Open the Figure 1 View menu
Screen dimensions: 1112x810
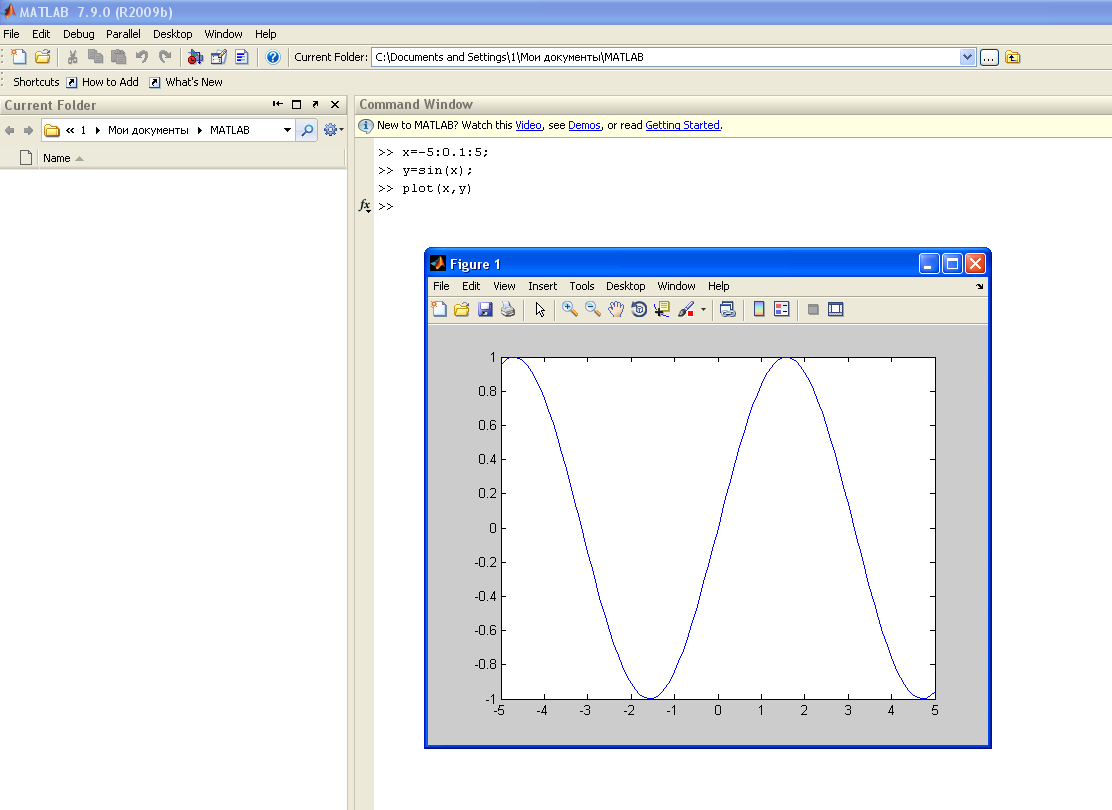click(504, 286)
